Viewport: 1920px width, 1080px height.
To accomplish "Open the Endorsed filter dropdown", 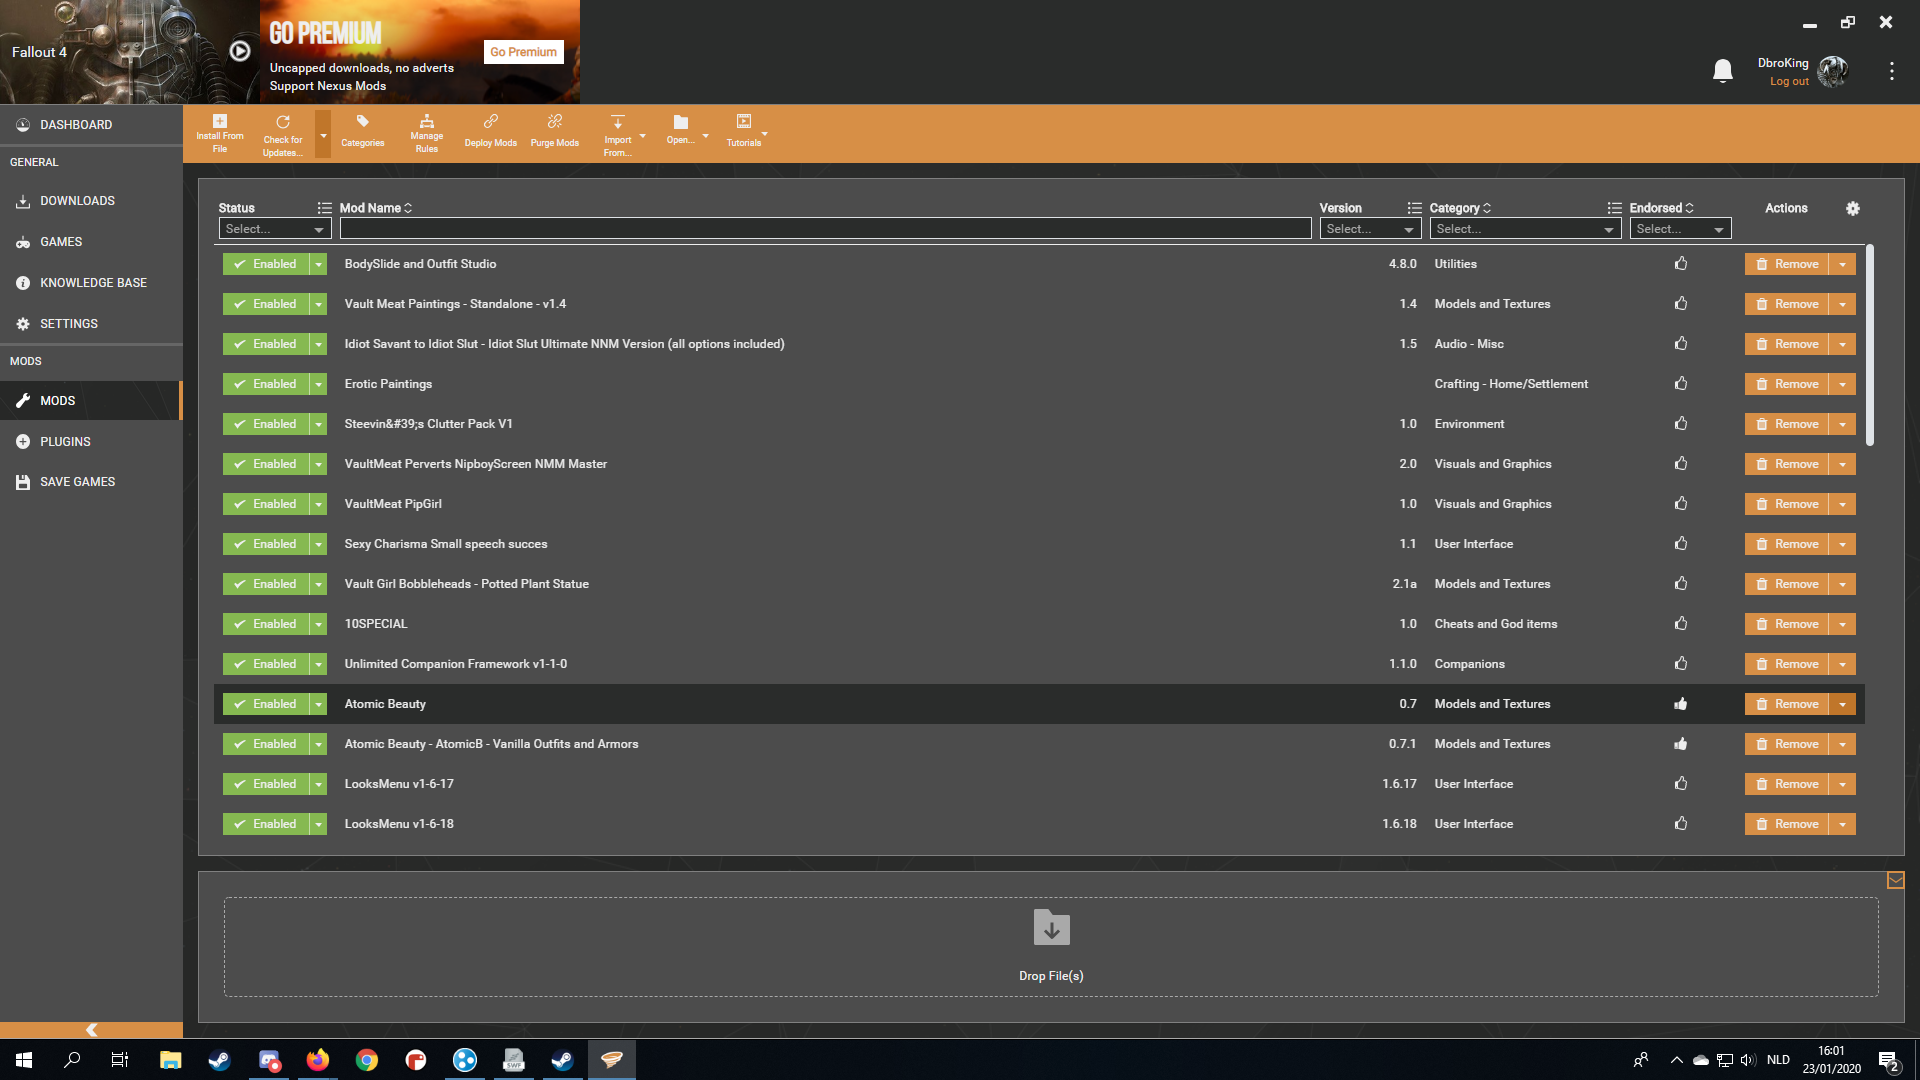I will 1680,229.
